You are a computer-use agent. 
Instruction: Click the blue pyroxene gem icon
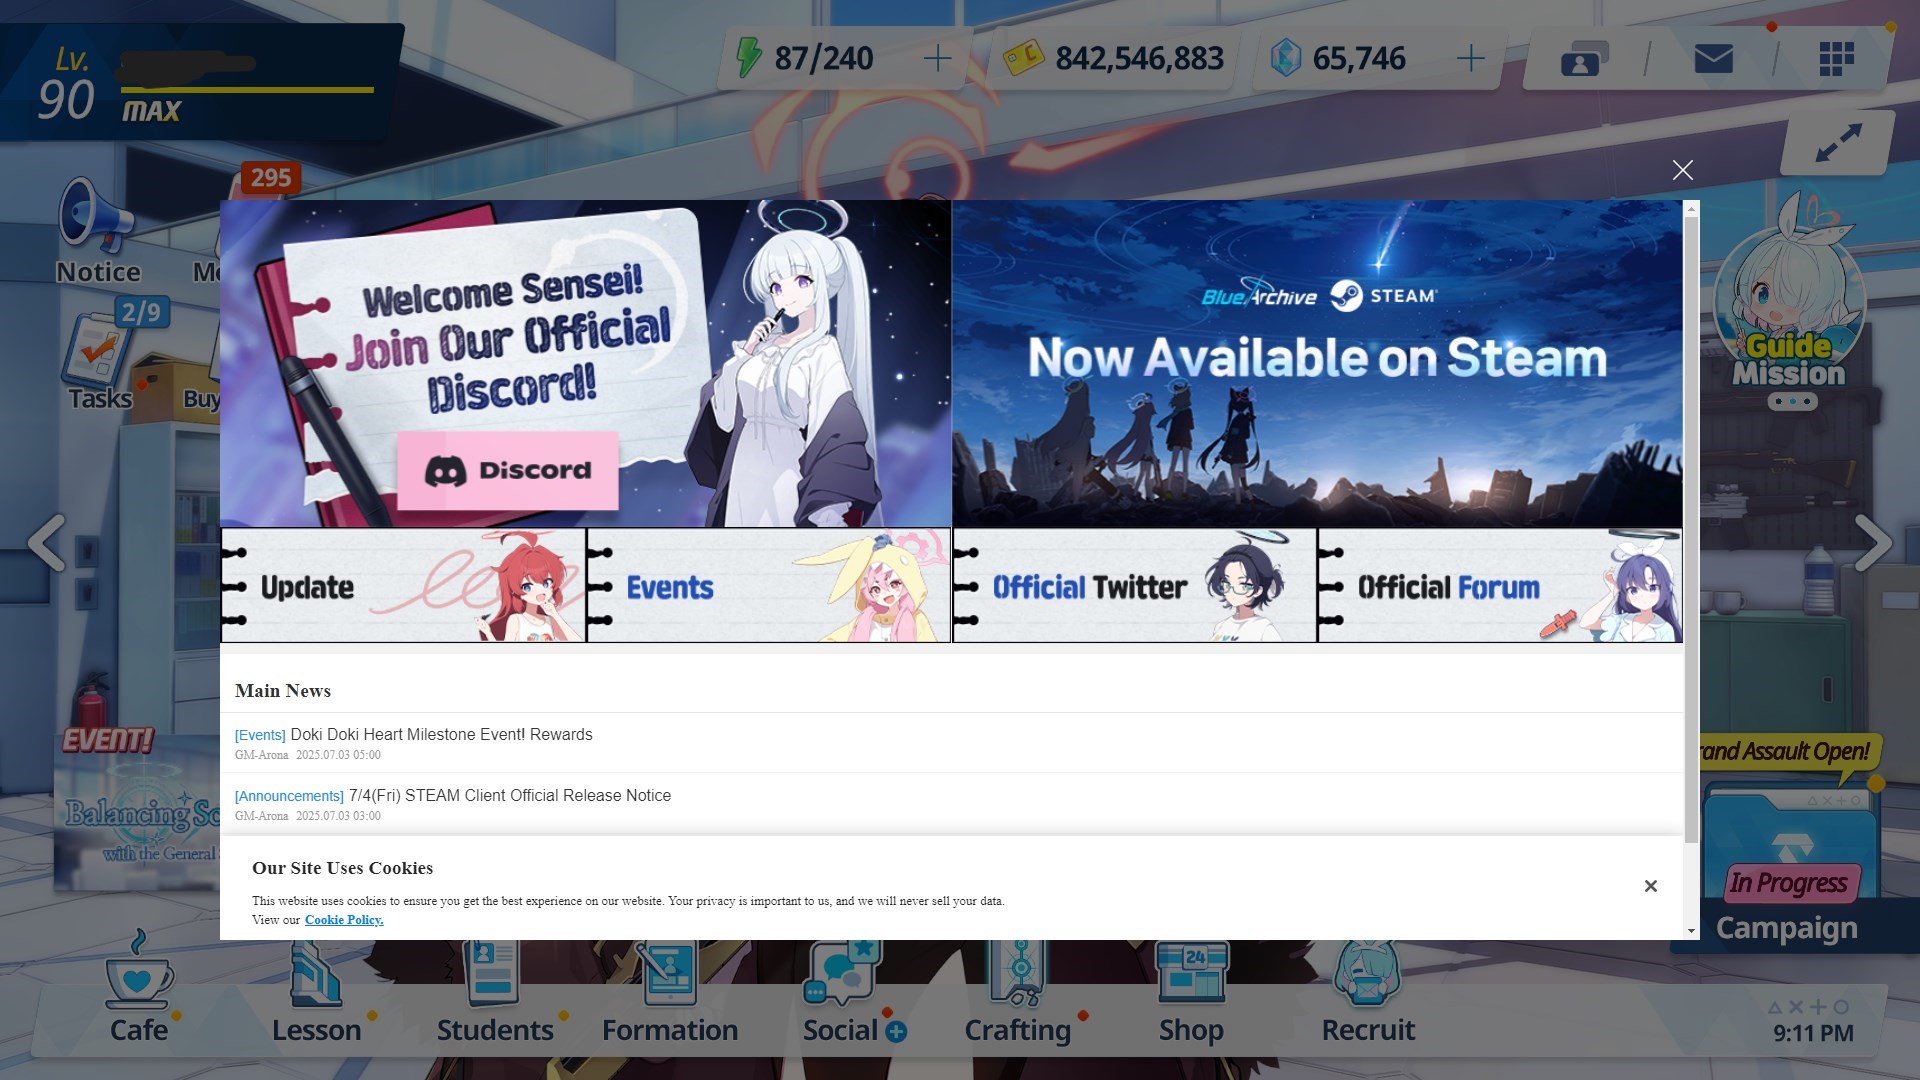1285,58
